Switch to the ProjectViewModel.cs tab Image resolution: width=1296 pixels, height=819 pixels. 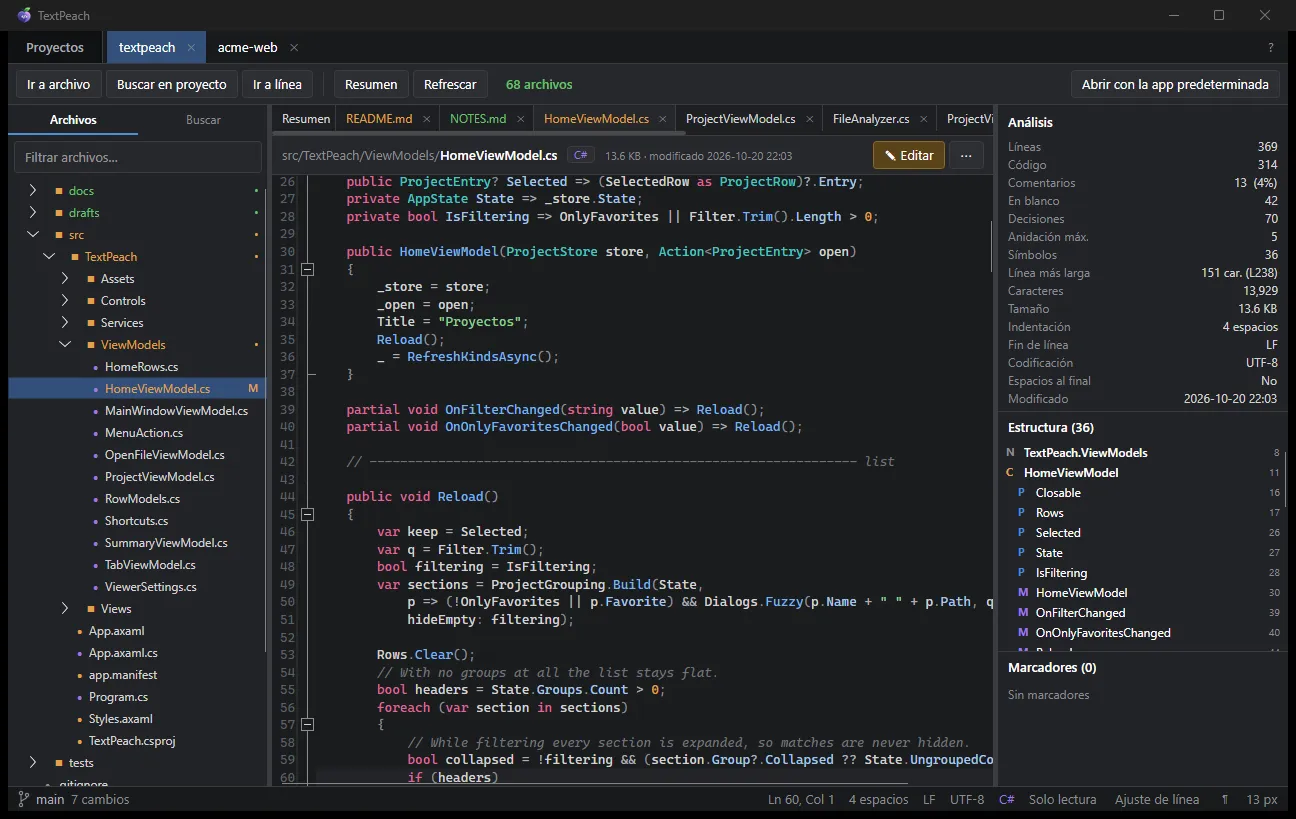pyautogui.click(x=741, y=119)
